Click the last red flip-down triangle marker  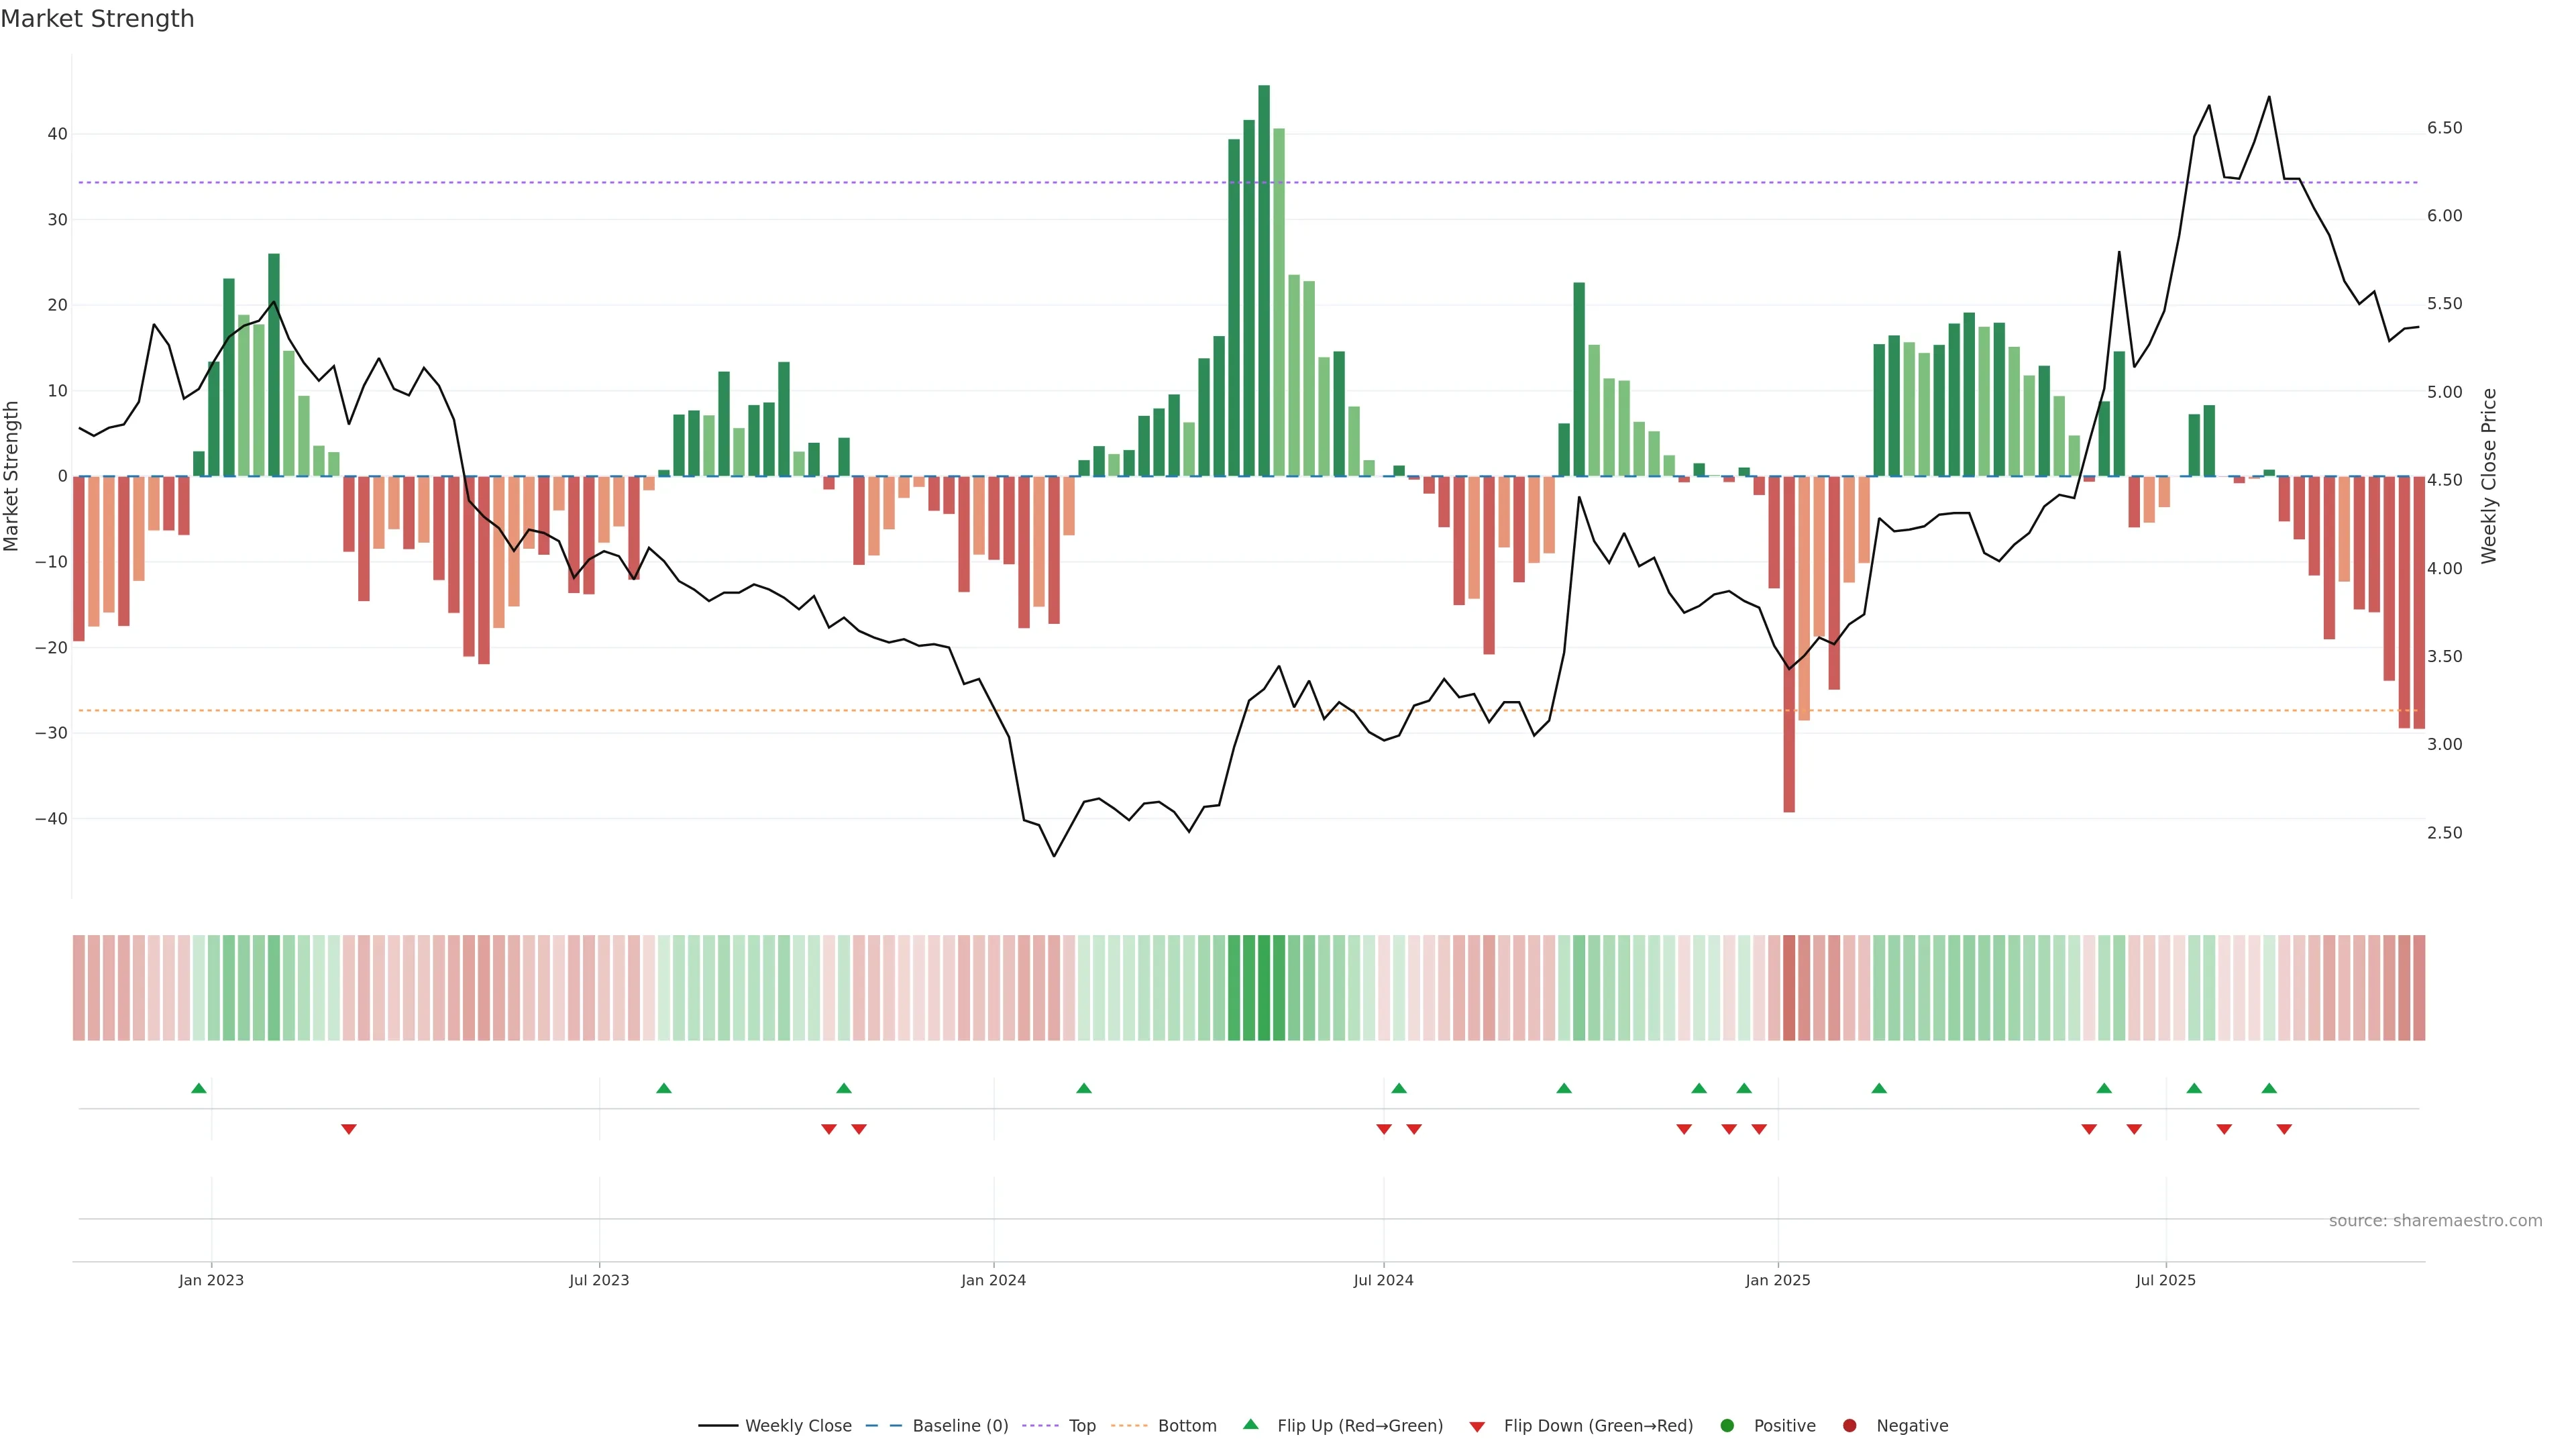pos(2284,1129)
